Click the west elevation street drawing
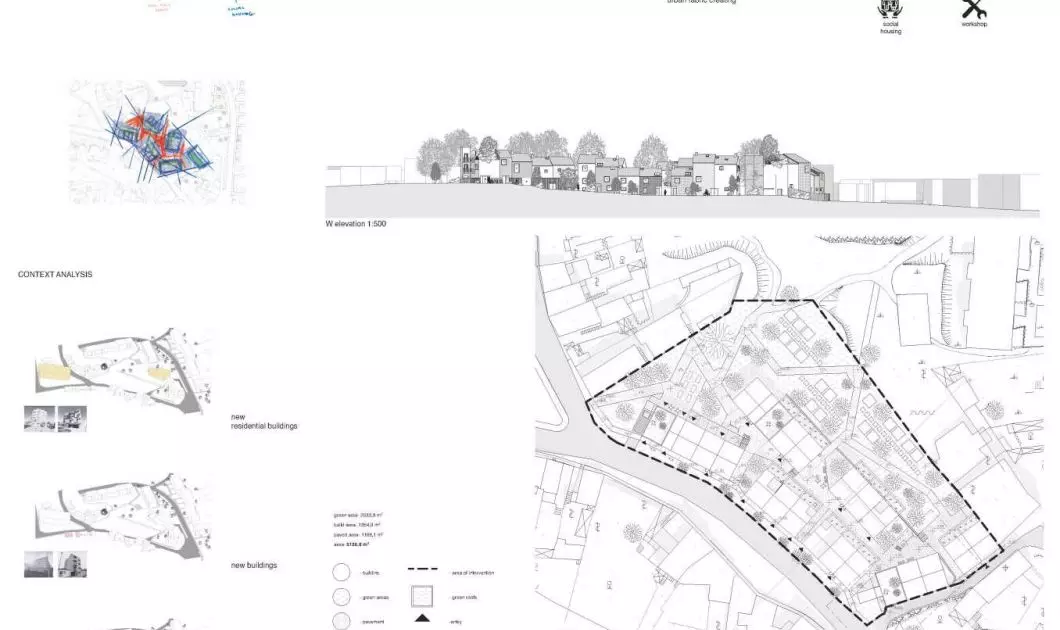 point(683,173)
